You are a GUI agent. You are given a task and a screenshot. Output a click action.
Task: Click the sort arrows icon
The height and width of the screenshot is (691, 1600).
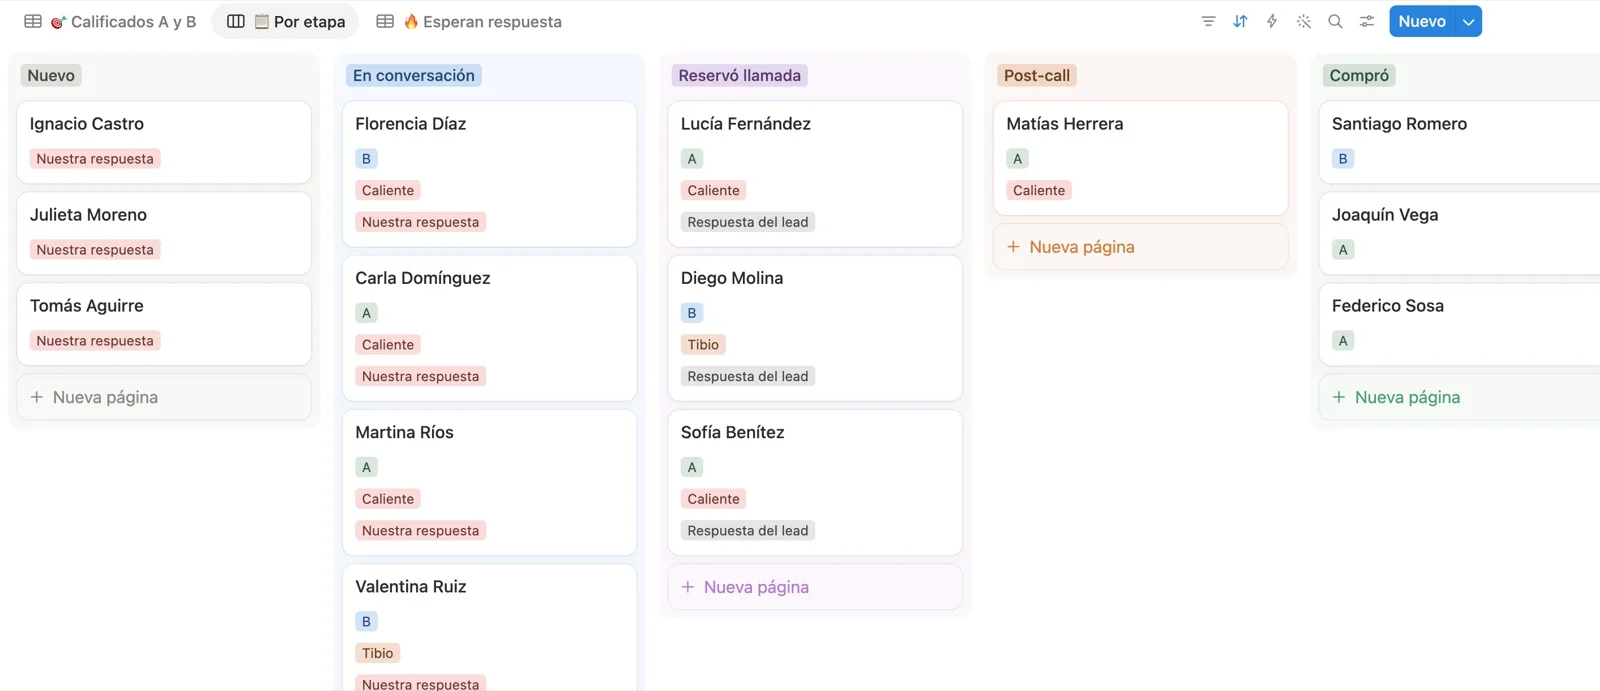pyautogui.click(x=1240, y=21)
